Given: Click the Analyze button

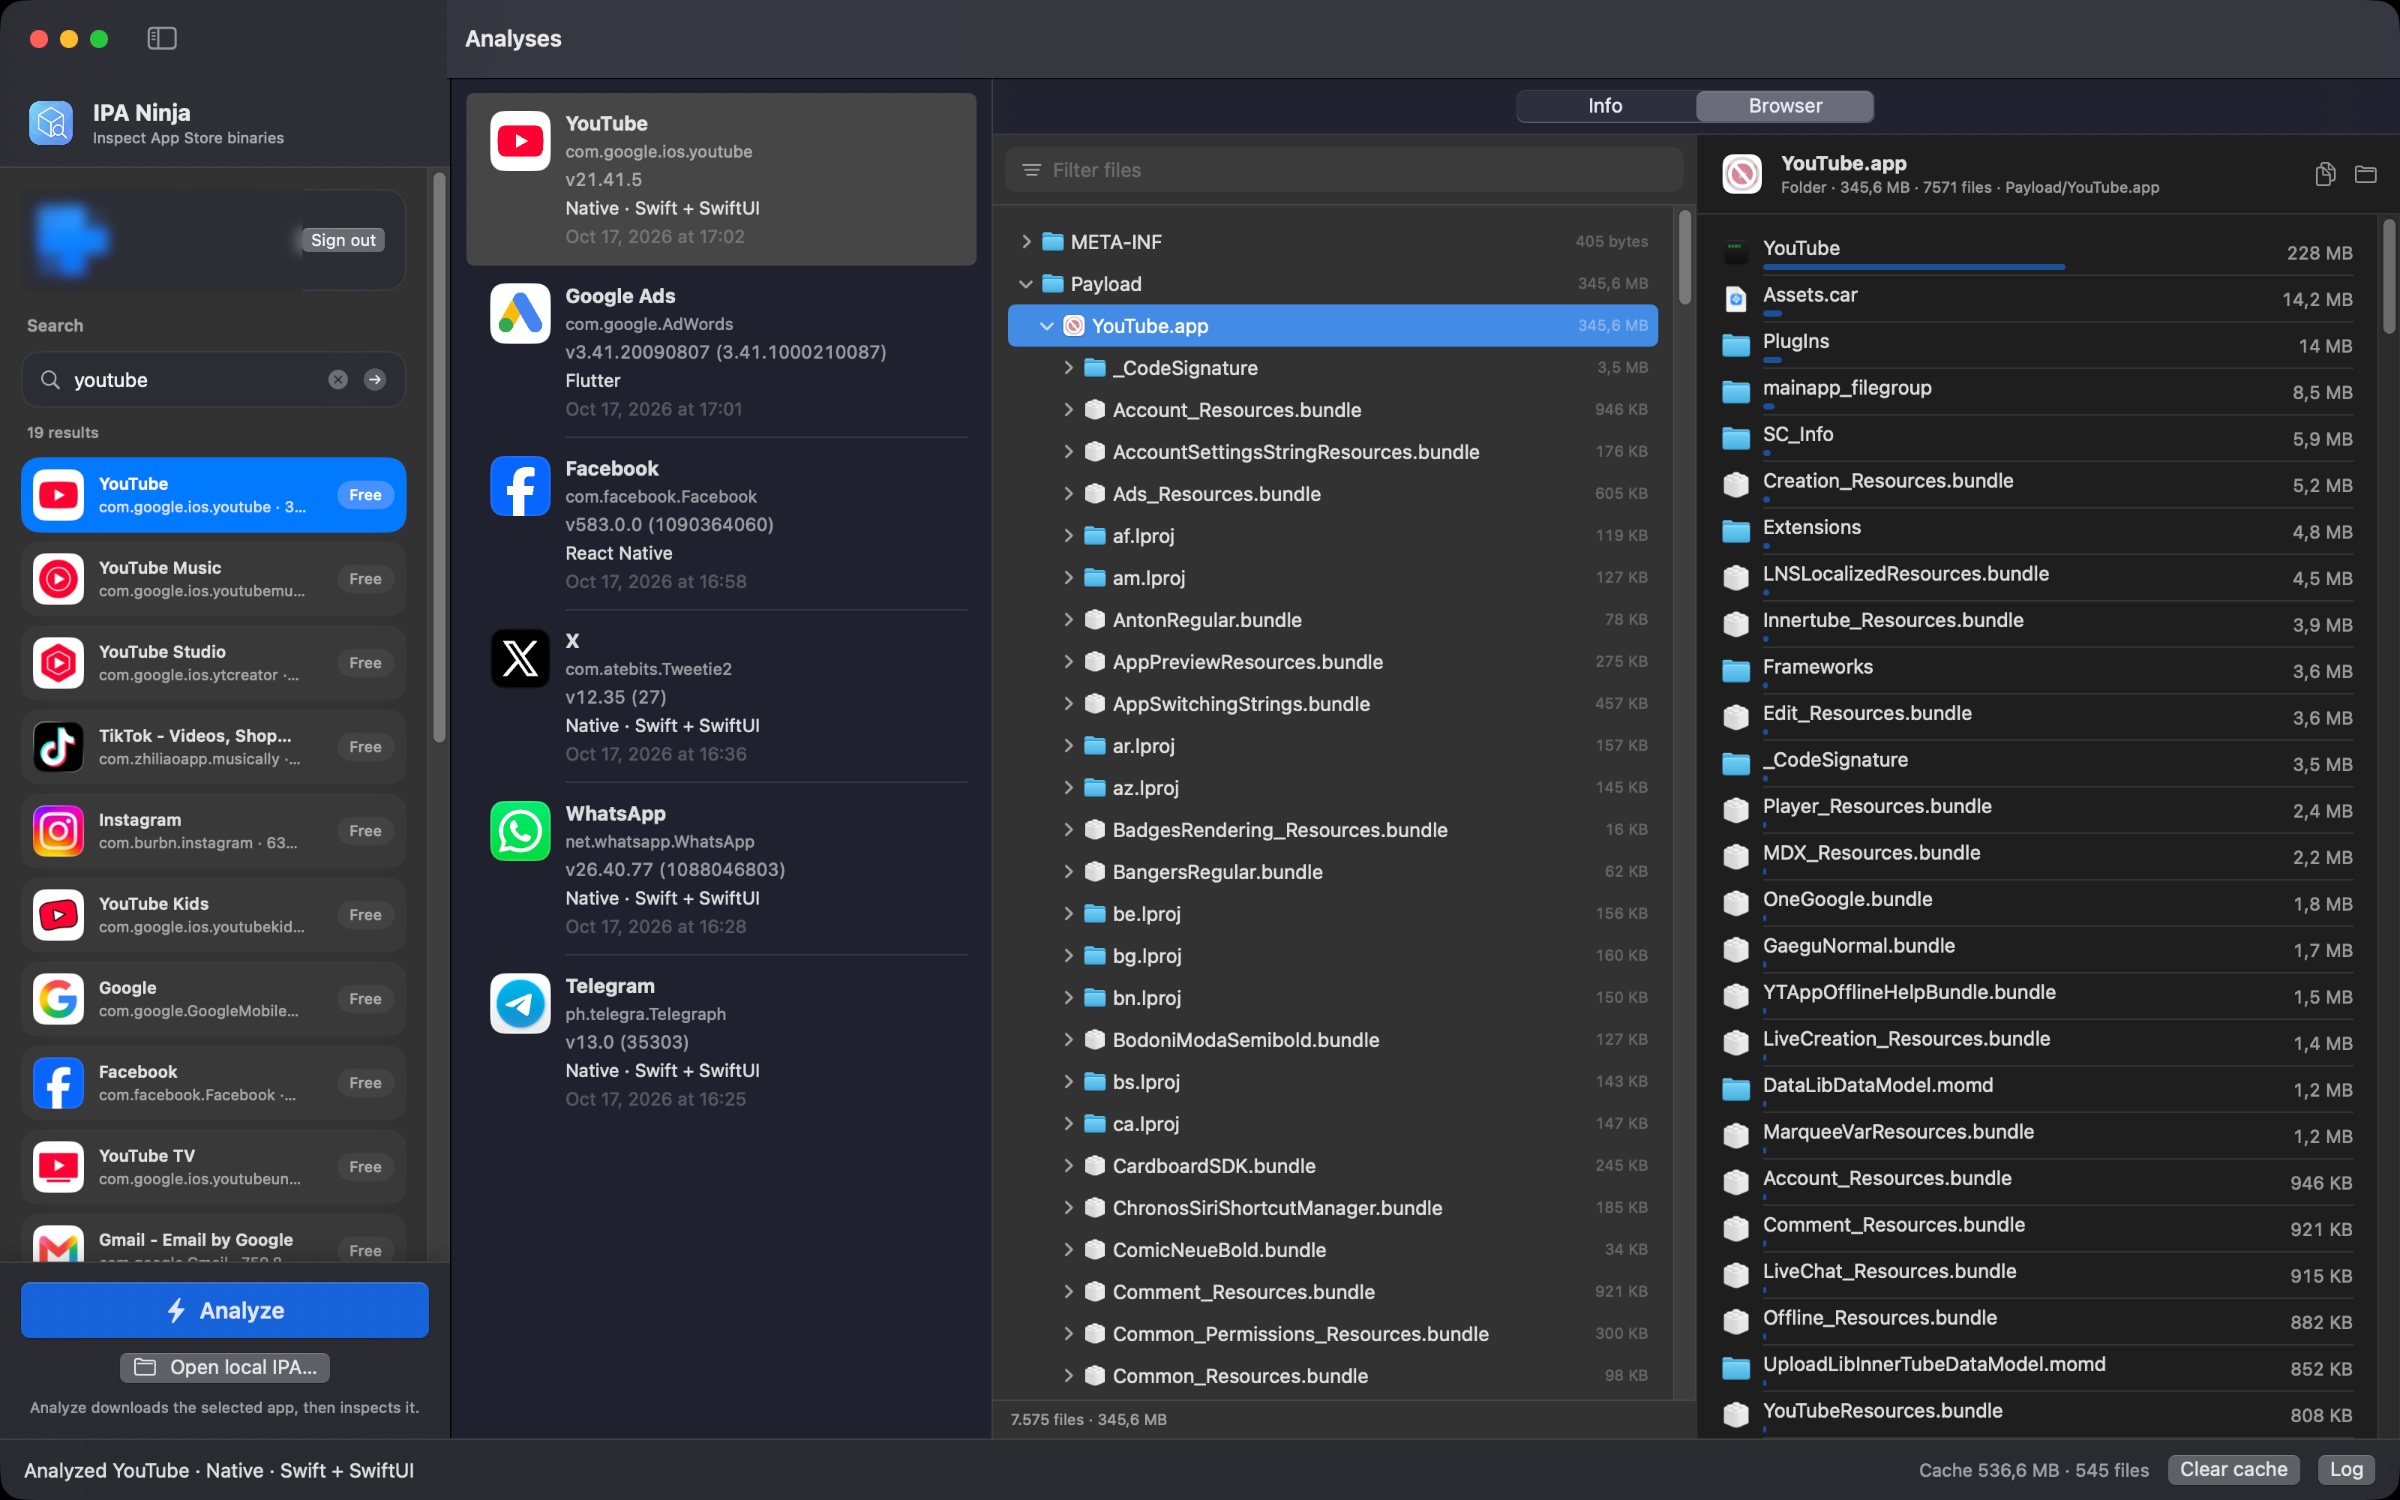Looking at the screenshot, I should pyautogui.click(x=225, y=1310).
